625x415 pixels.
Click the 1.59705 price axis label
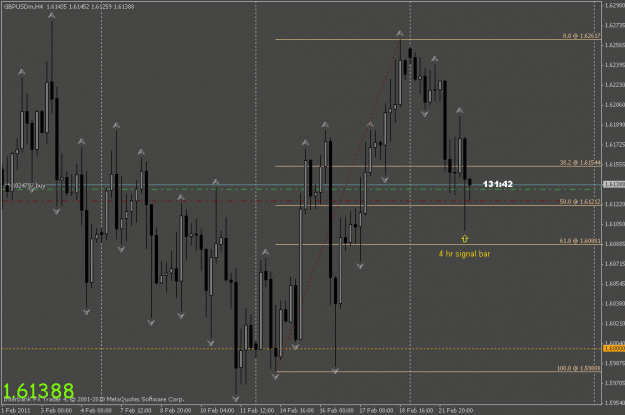[x=615, y=383]
